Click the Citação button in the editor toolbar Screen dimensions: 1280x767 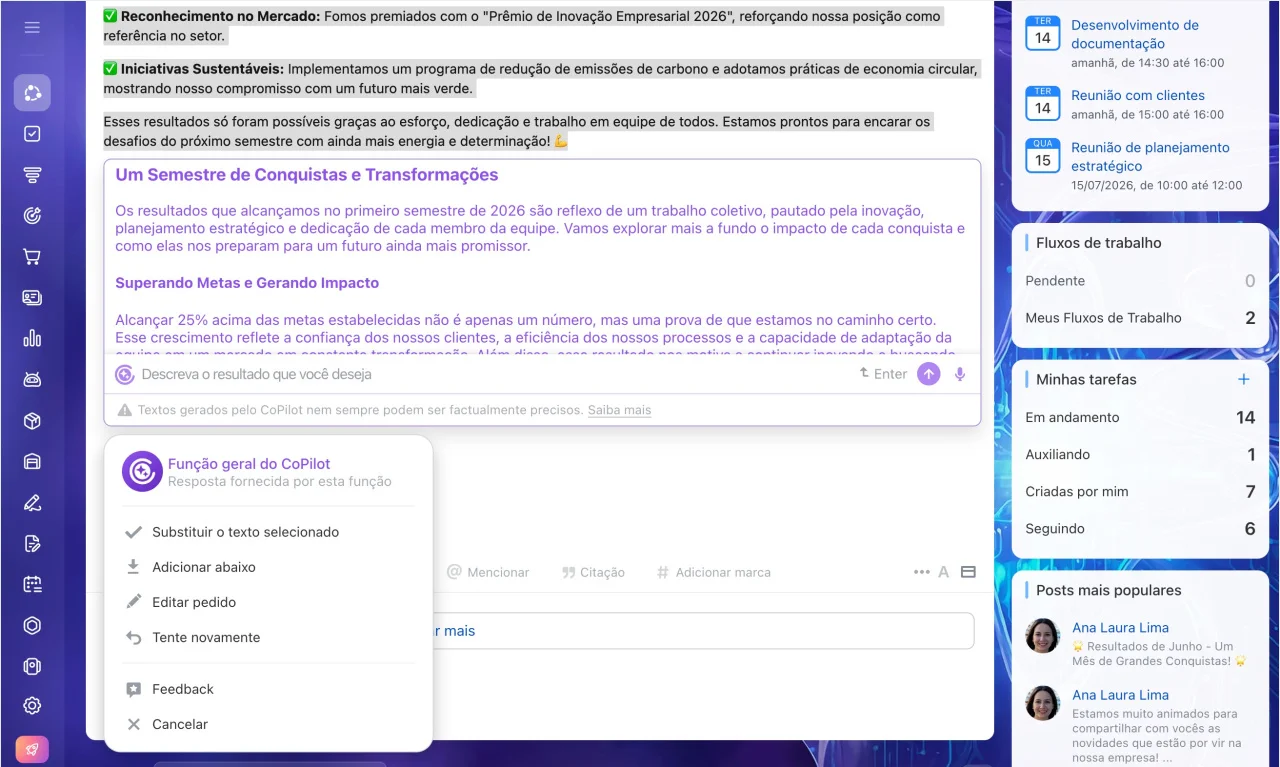click(x=593, y=572)
